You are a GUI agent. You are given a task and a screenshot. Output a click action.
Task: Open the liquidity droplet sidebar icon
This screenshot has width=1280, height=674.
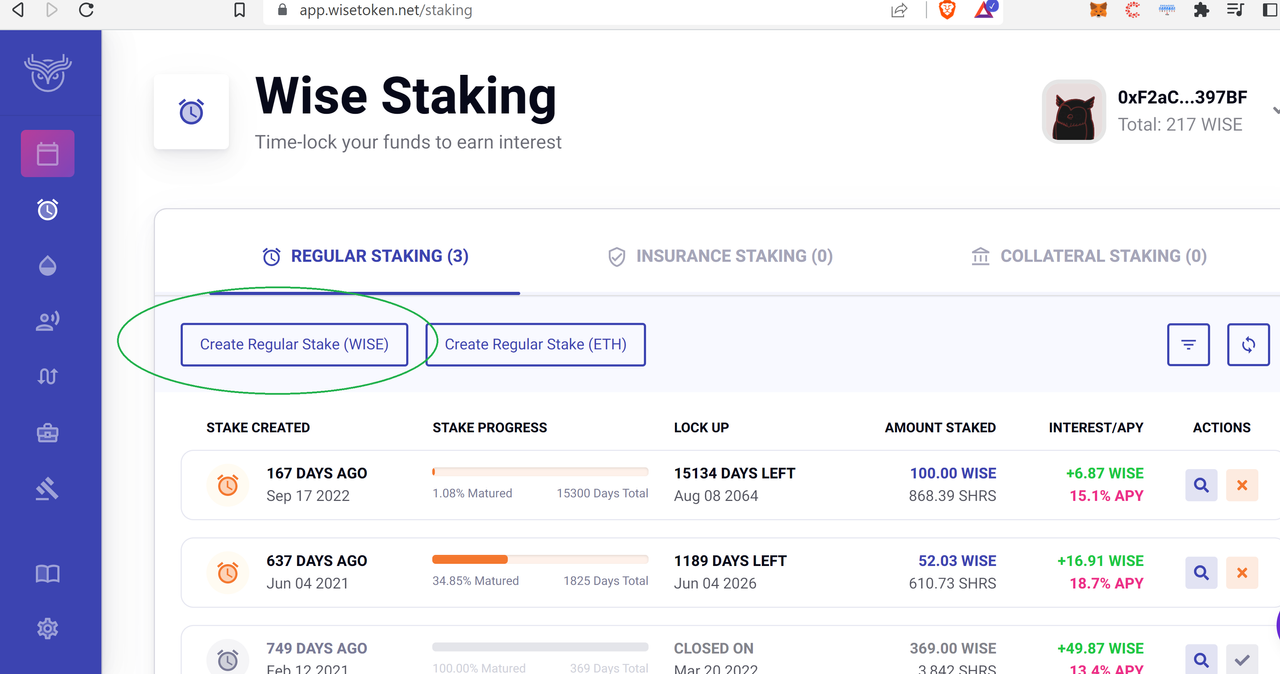pos(48,265)
